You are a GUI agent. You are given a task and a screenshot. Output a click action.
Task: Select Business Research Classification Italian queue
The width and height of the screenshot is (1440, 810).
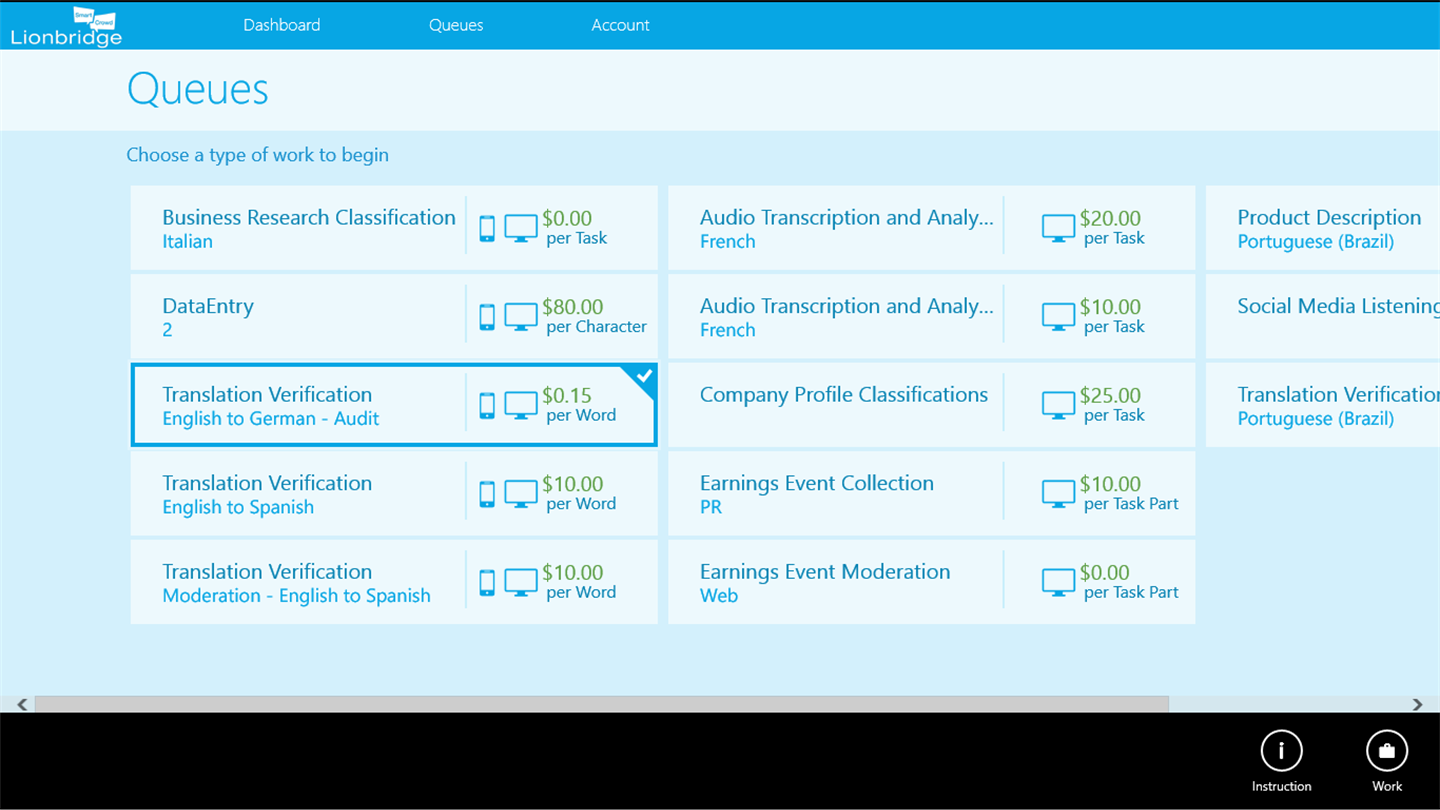tap(394, 228)
